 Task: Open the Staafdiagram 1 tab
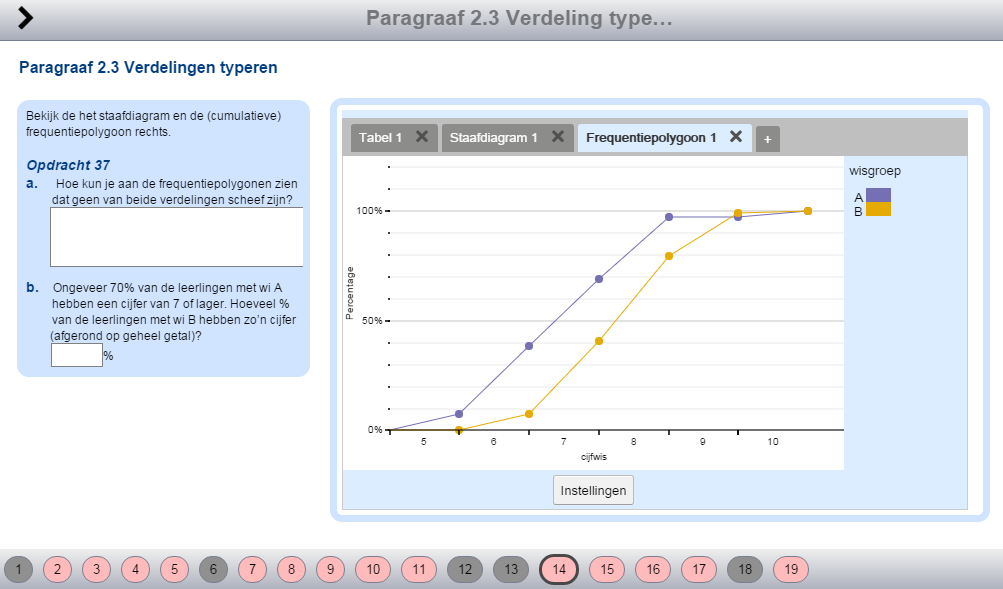point(493,138)
